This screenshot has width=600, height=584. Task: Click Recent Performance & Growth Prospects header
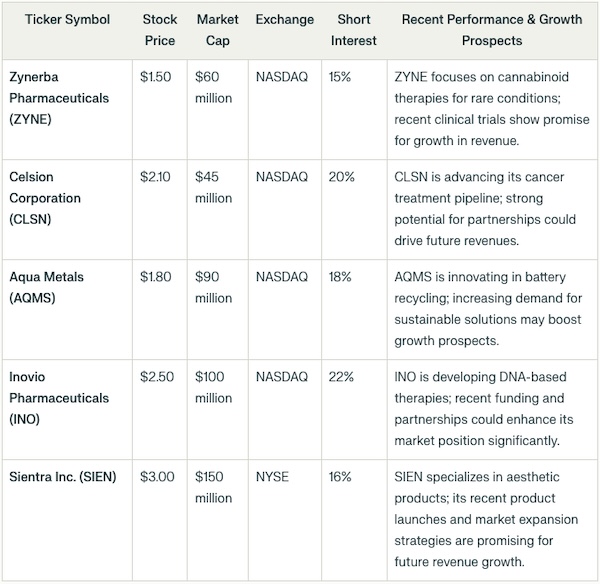(492, 30)
